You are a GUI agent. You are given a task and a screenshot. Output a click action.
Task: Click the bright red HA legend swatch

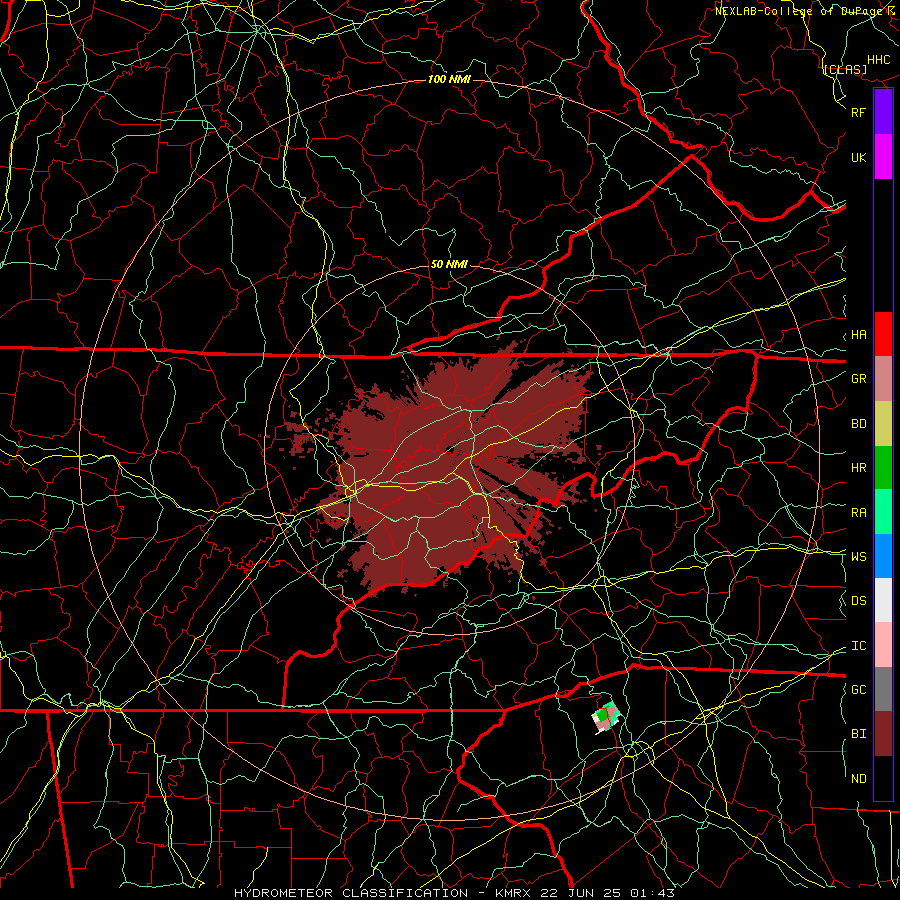click(883, 334)
